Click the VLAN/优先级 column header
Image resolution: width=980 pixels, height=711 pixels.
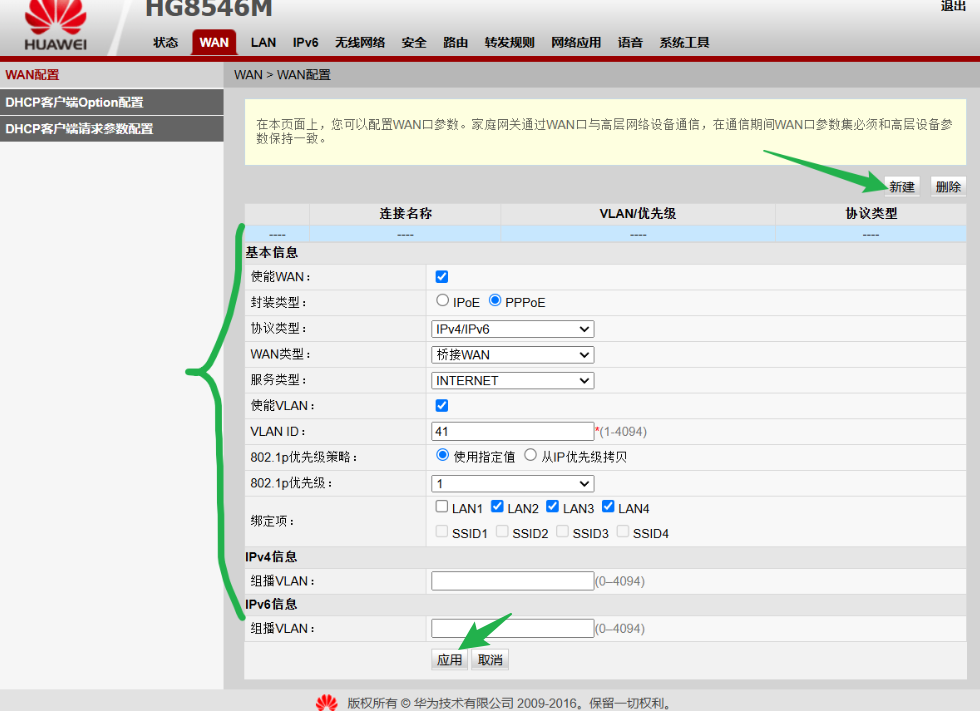click(638, 214)
